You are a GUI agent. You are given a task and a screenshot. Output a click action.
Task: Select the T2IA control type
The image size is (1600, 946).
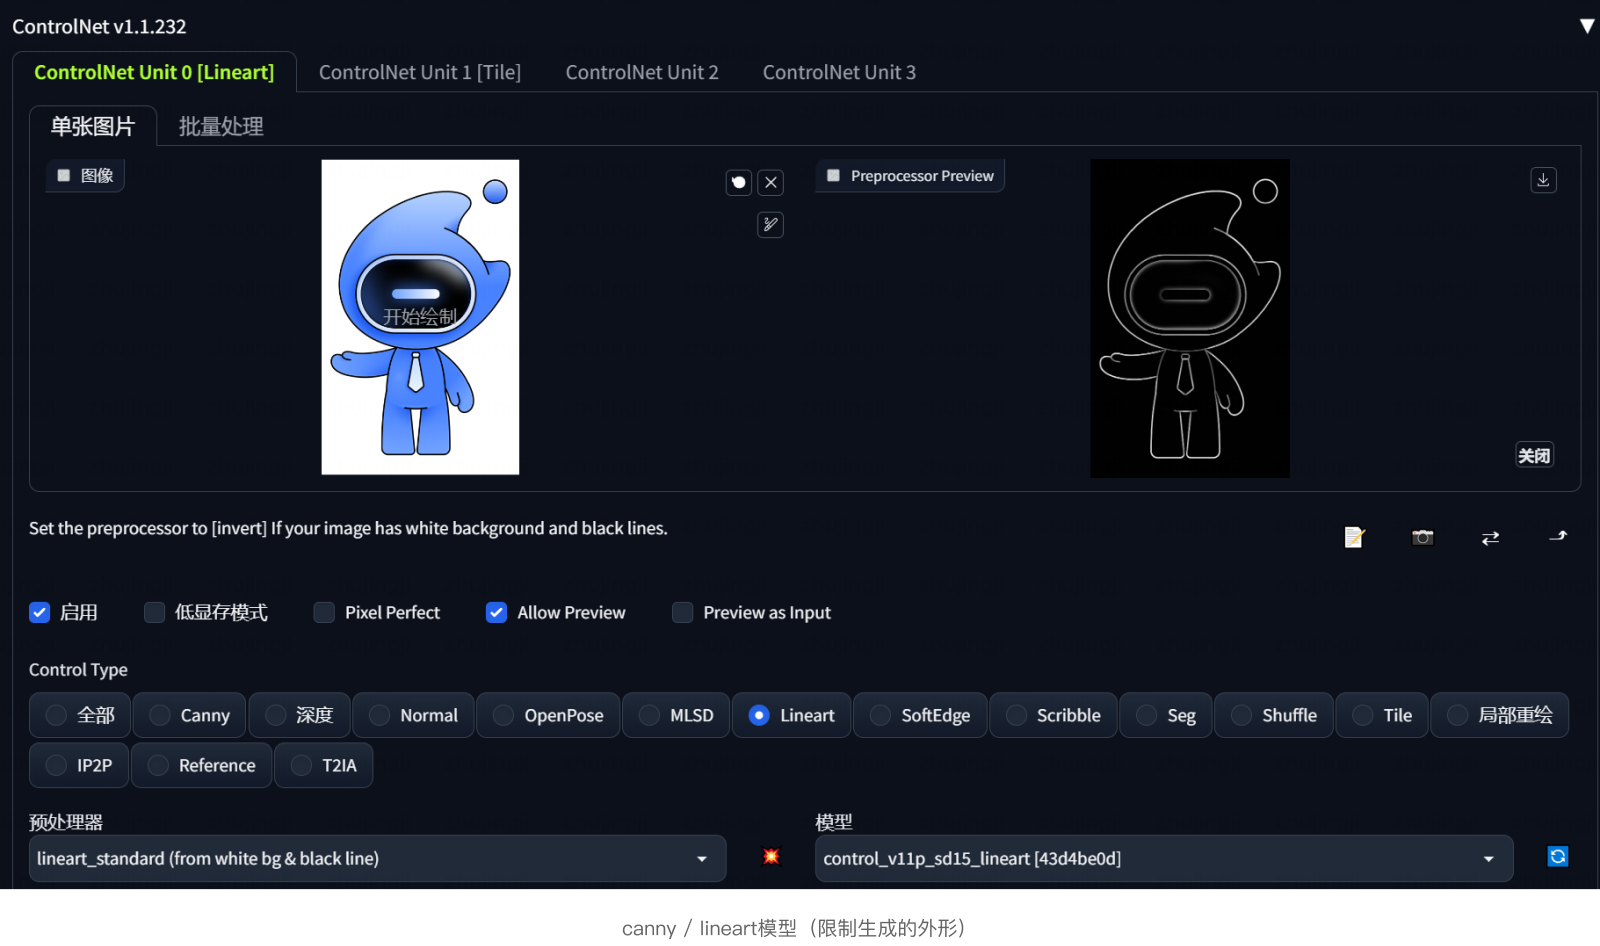pyautogui.click(x=323, y=765)
